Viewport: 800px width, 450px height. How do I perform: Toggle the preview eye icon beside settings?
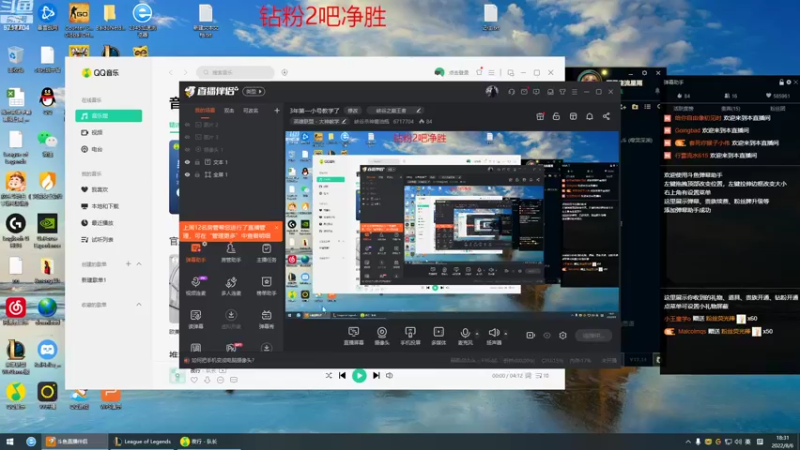(x=547, y=335)
